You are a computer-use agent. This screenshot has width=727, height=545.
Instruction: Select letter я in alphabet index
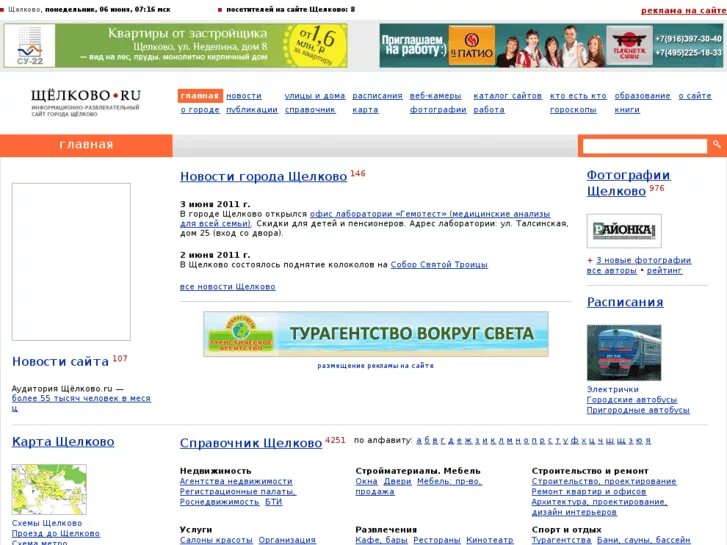(x=648, y=440)
